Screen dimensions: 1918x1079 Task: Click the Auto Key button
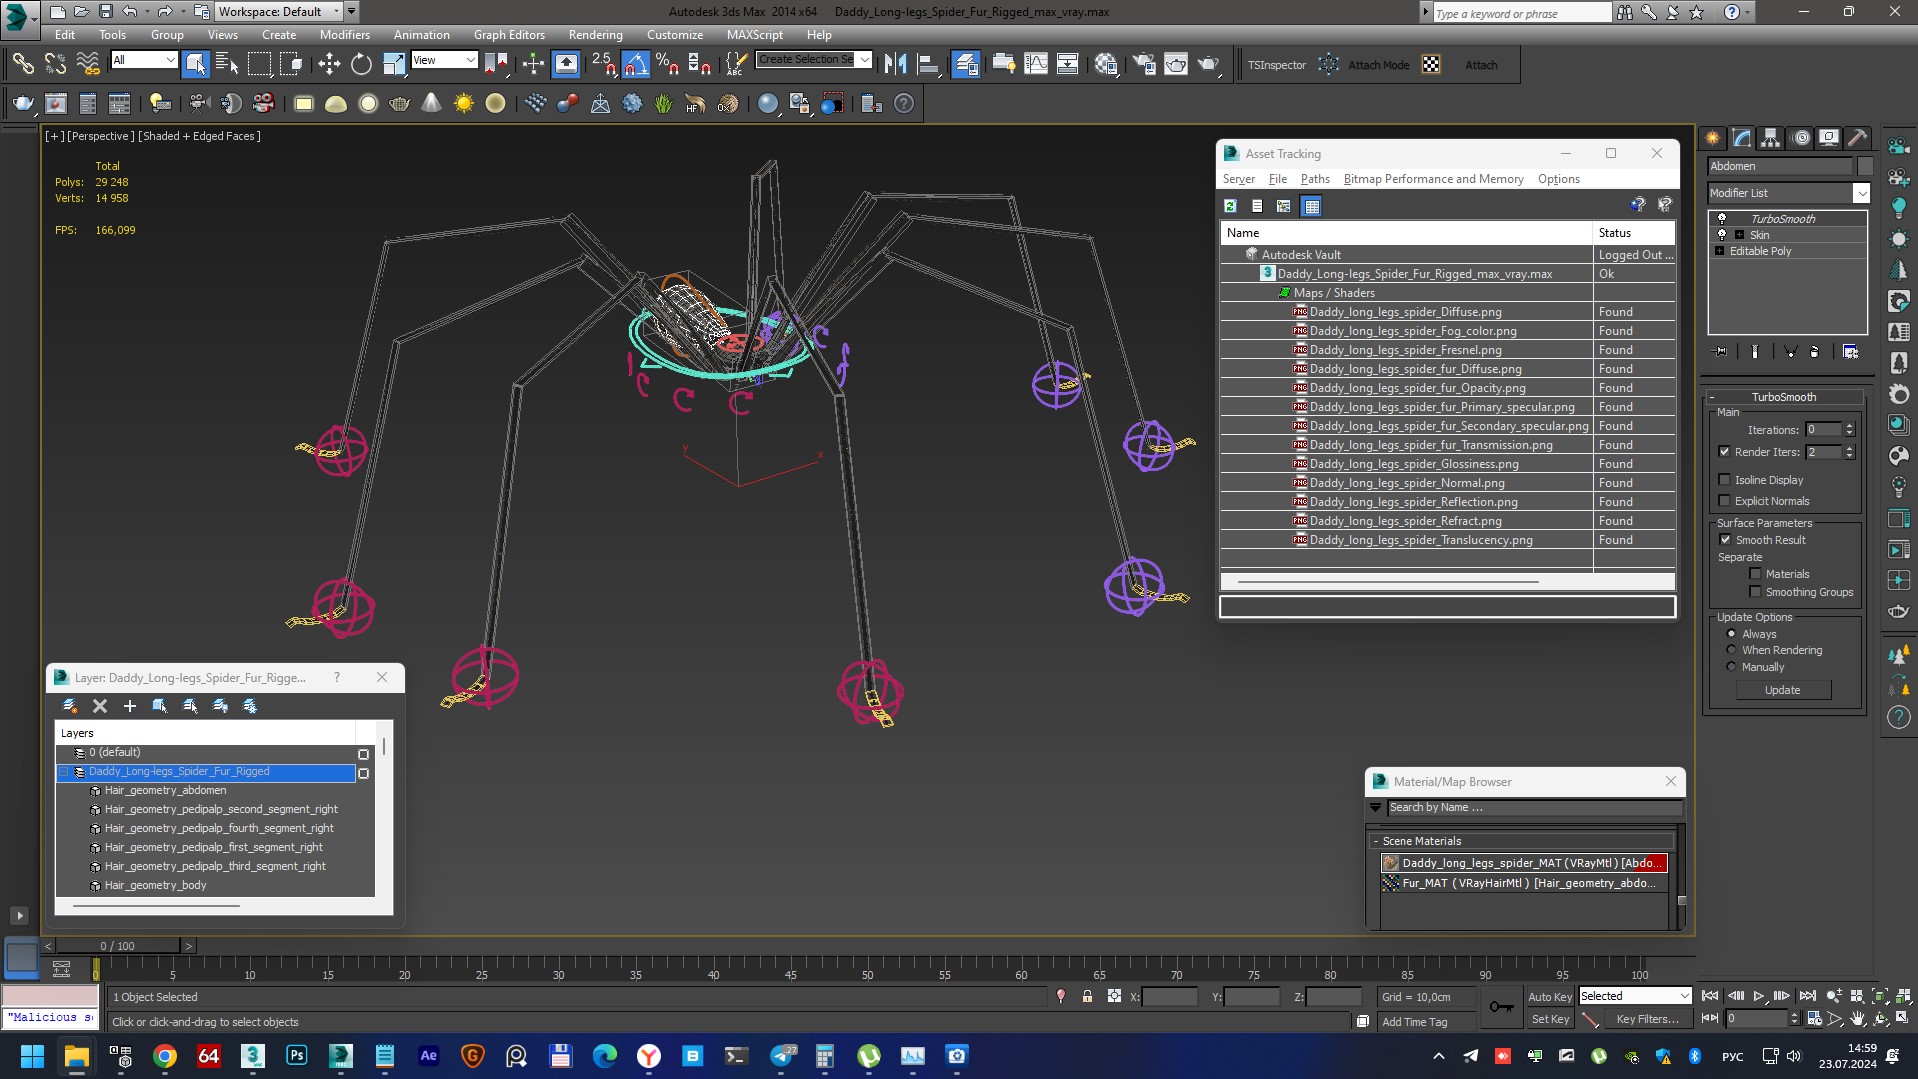click(1549, 997)
